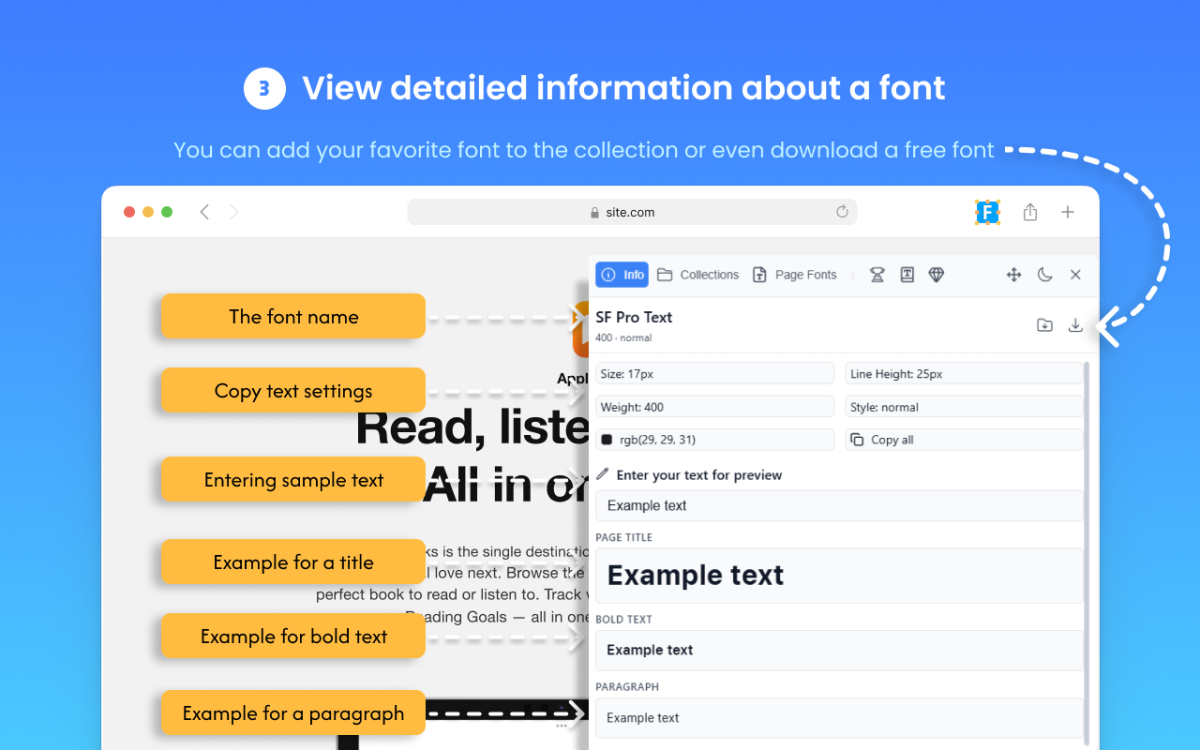Viewport: 1200px width, 750px height.
Task: Open a new tab with plus button
Action: [1068, 212]
